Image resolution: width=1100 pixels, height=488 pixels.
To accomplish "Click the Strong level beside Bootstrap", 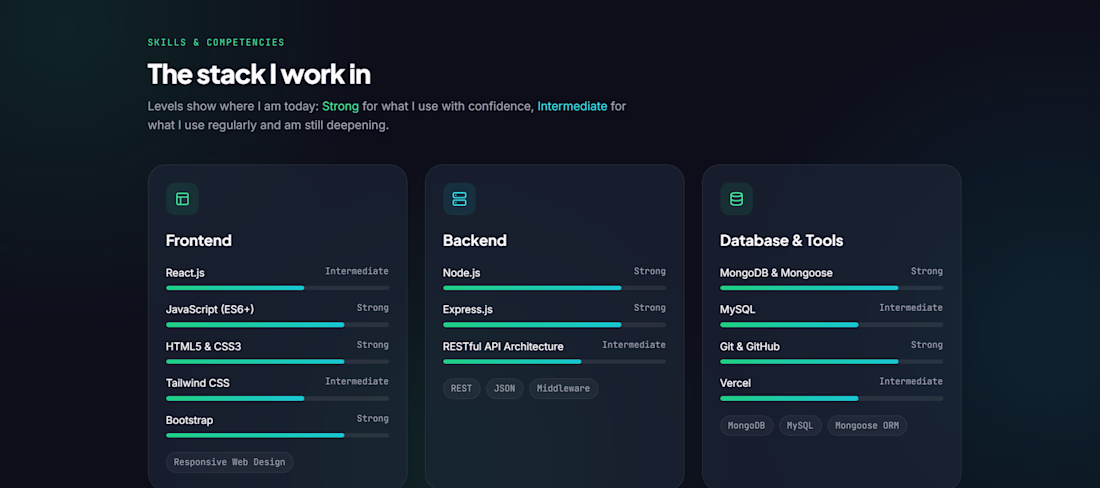I will (373, 418).
